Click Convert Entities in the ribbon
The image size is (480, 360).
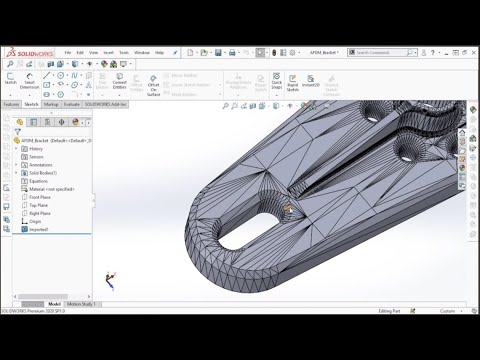point(119,81)
